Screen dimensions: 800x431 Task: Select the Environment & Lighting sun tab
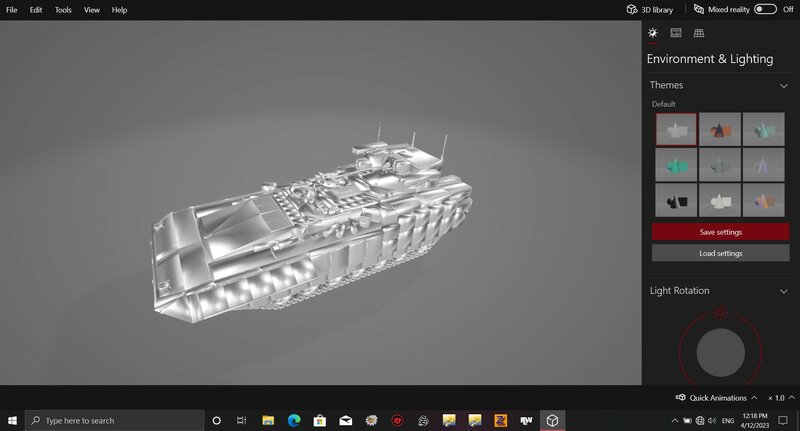coord(653,33)
